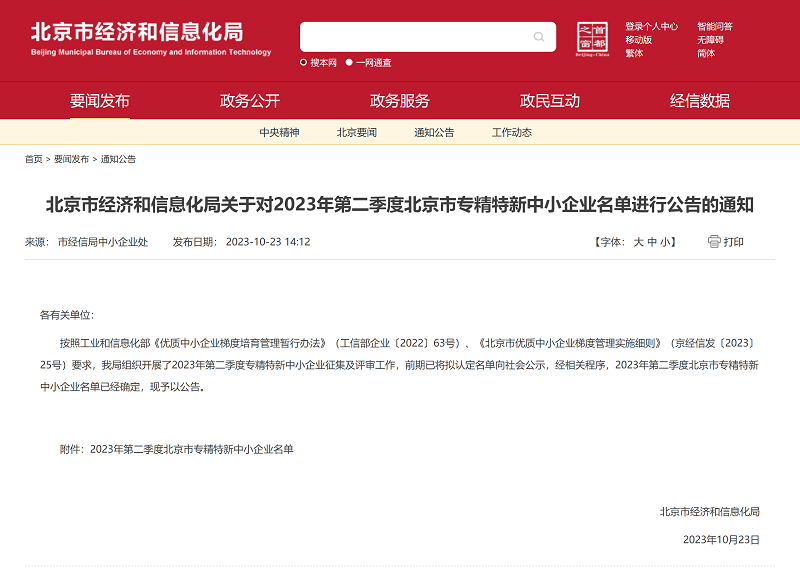Set font size to 大
800x567 pixels.
(638, 242)
